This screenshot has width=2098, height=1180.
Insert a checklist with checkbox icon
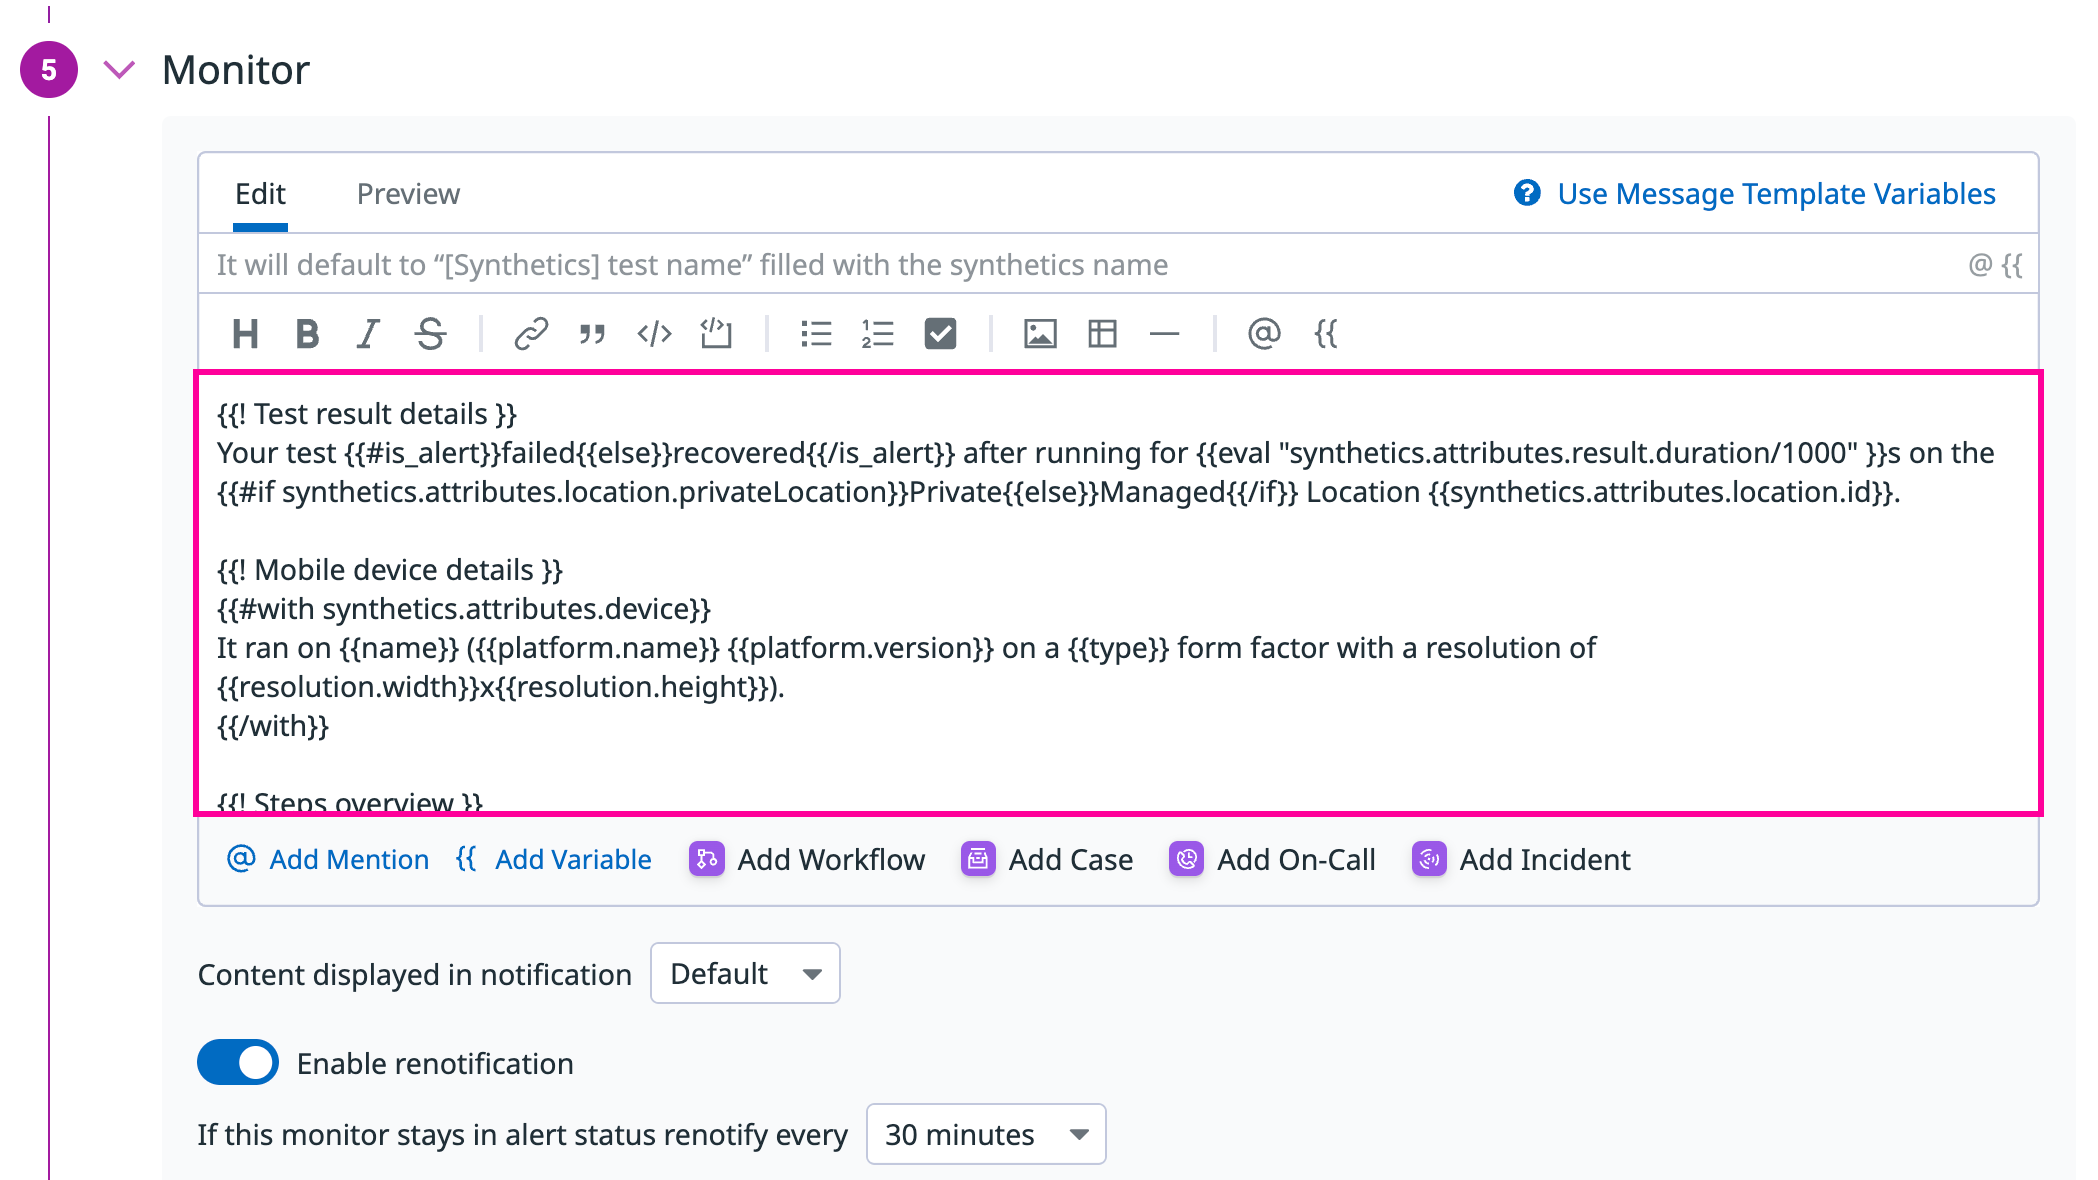tap(940, 334)
